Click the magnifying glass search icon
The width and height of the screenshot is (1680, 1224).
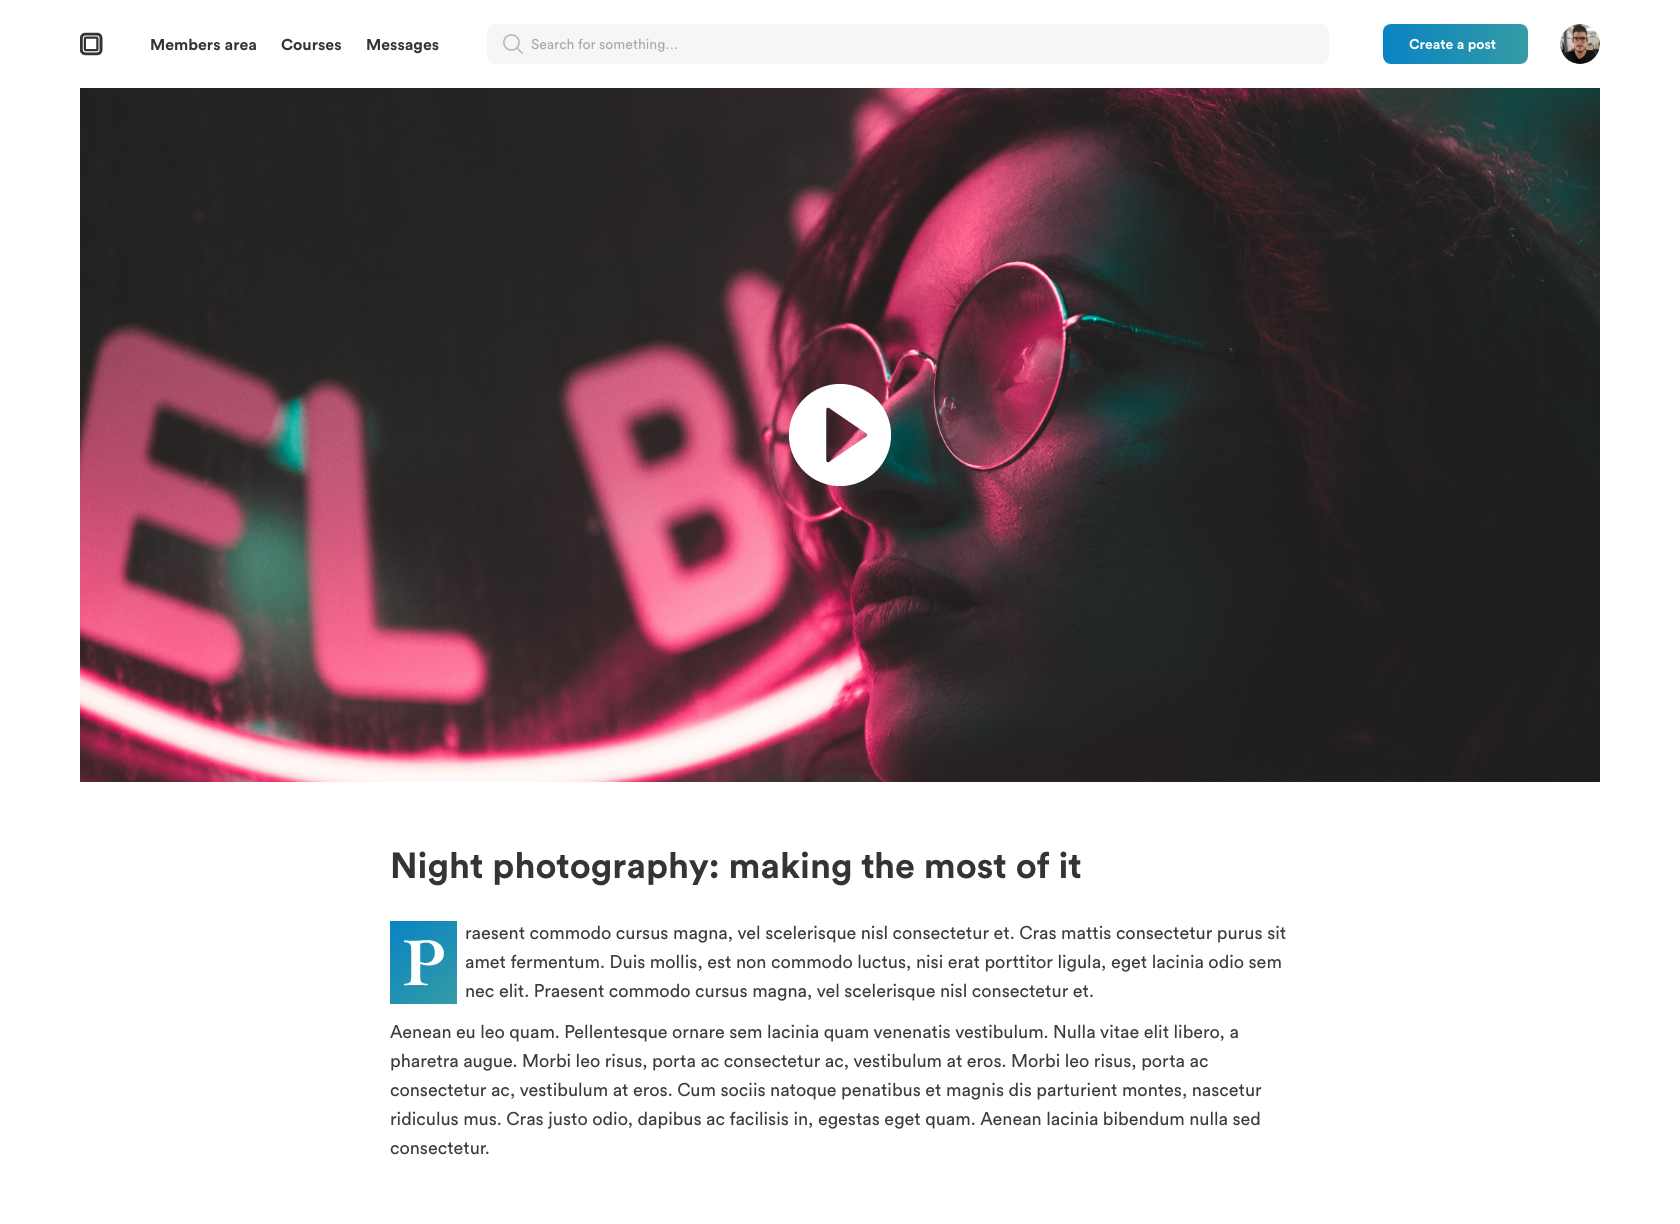(x=513, y=44)
